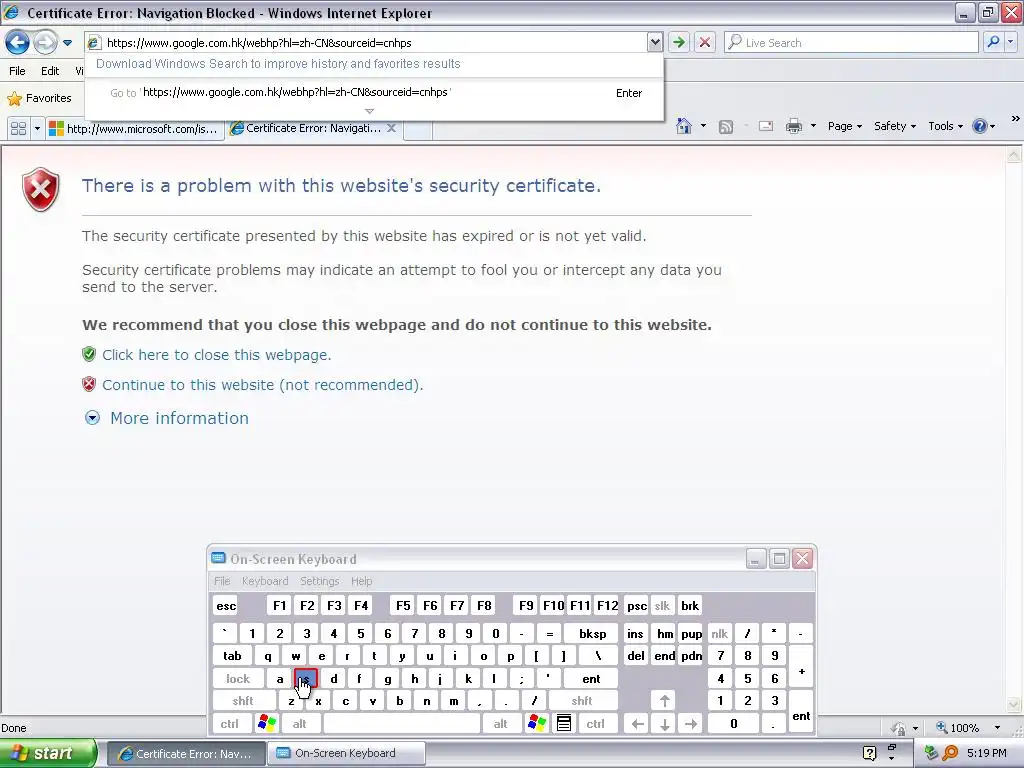Screen dimensions: 1024x768
Task: Expand the Quick Tabs list dropdown
Action: point(37,129)
